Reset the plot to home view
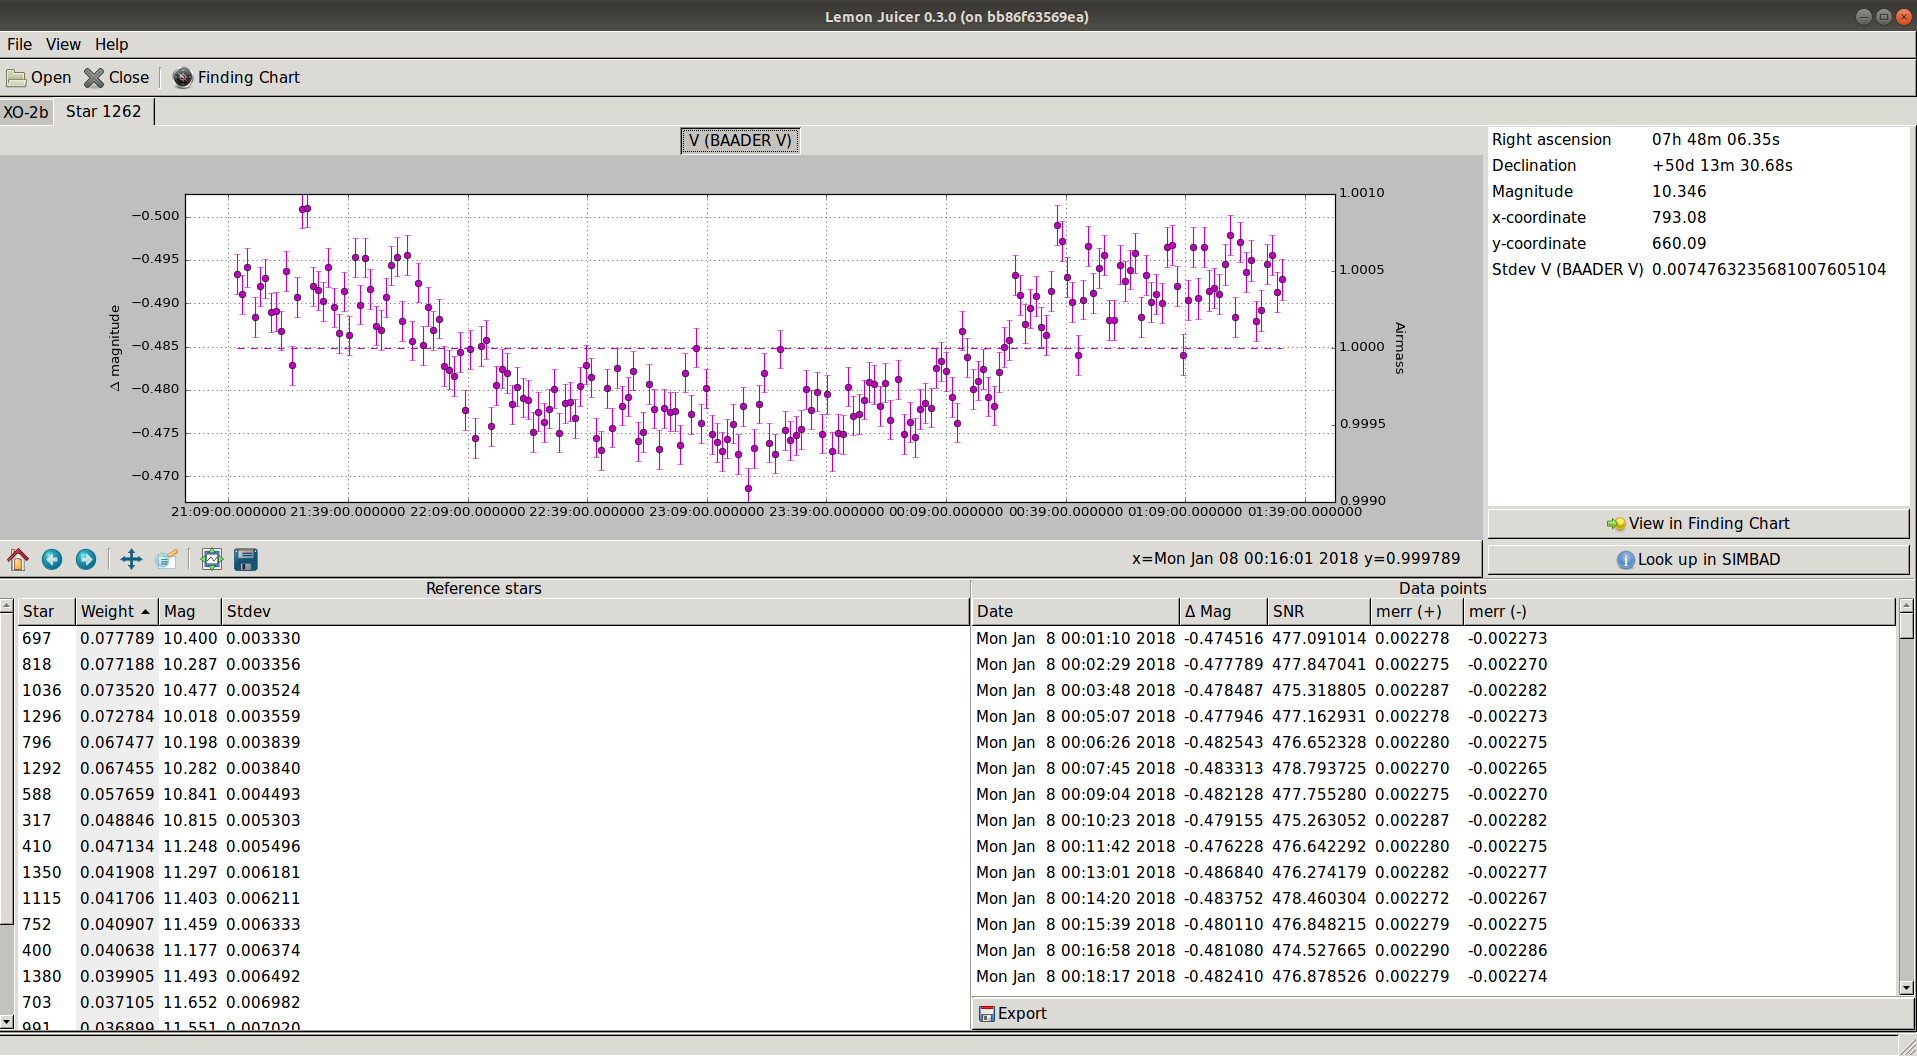 coord(18,559)
